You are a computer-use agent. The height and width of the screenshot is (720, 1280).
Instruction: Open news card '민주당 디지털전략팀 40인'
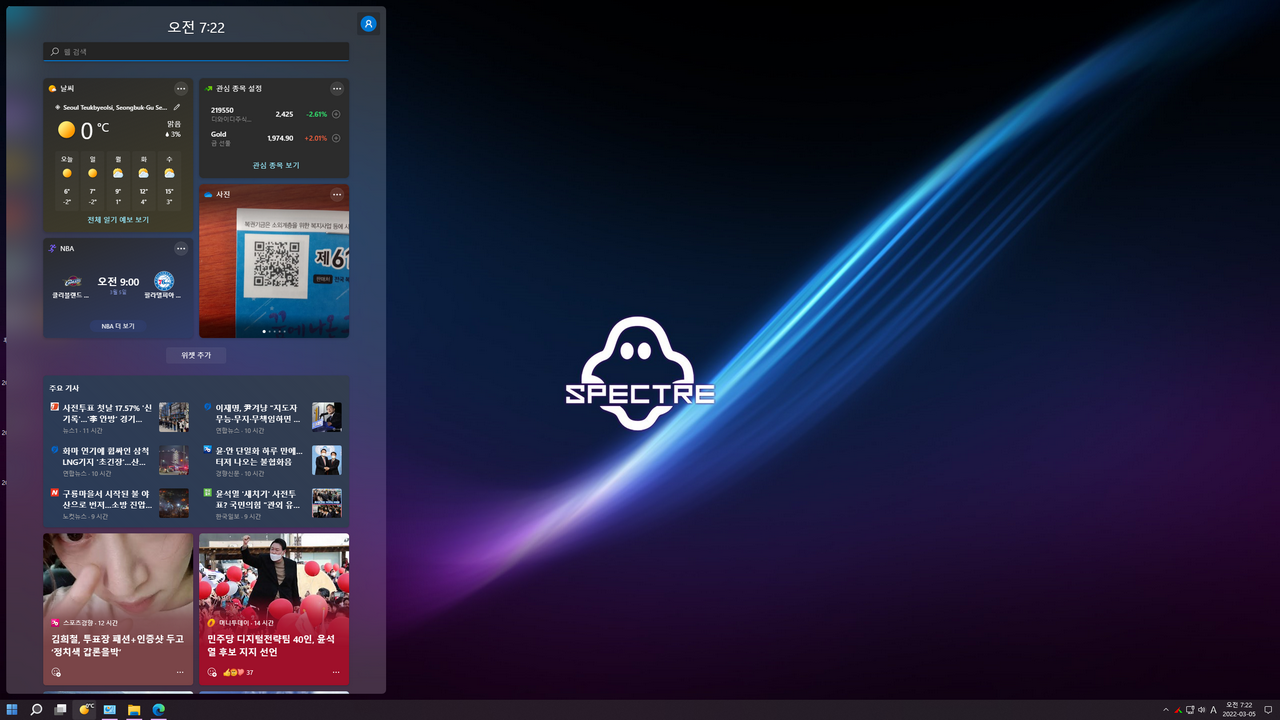pyautogui.click(x=274, y=609)
